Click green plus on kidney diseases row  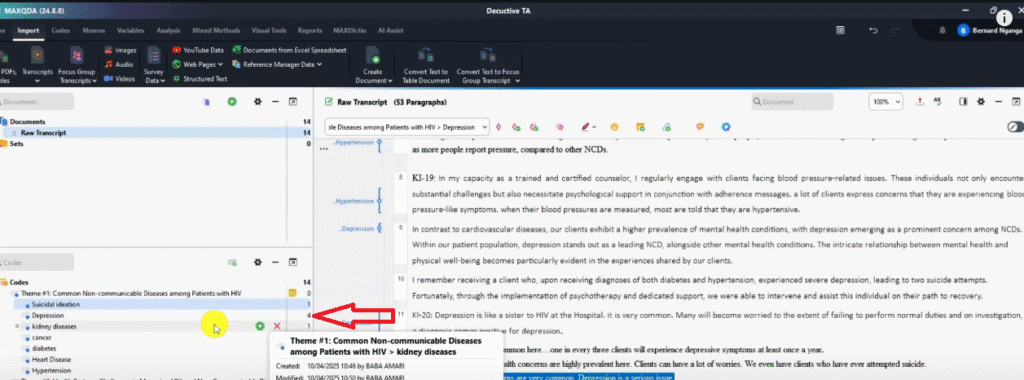pos(260,326)
